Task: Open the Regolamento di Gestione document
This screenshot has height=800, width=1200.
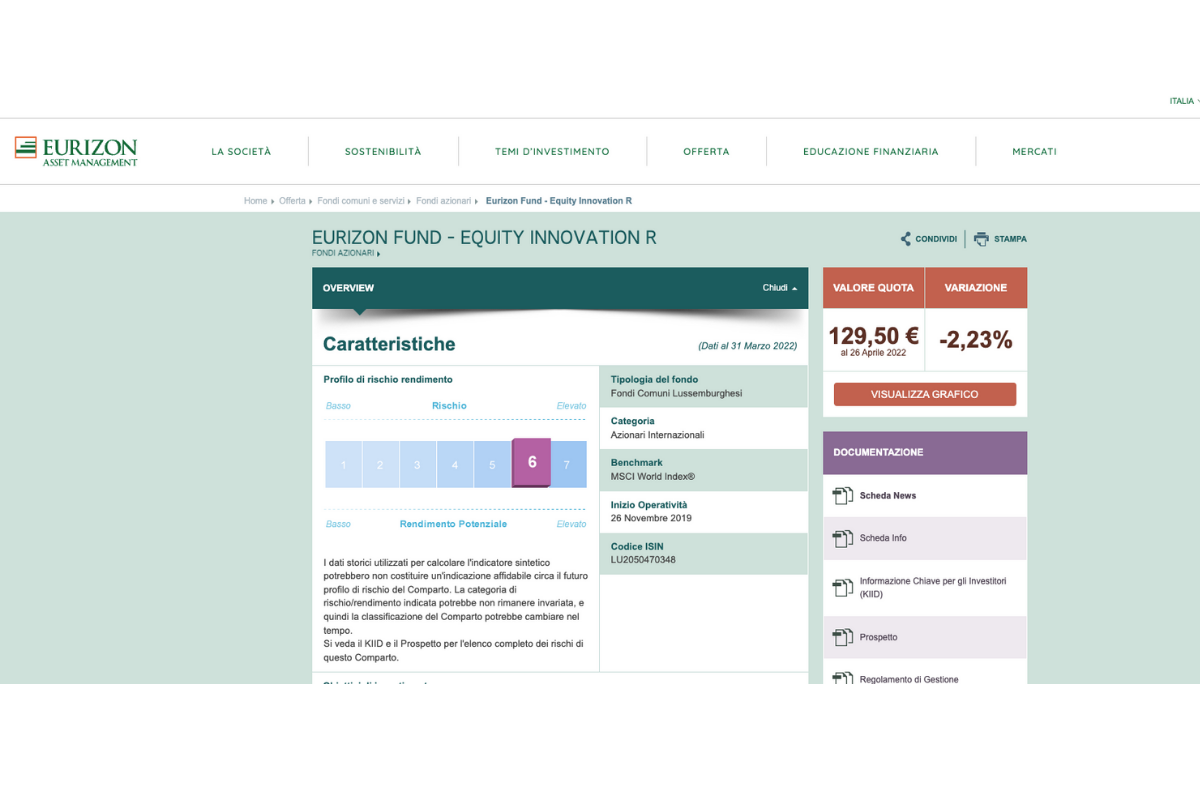Action: 909,679
